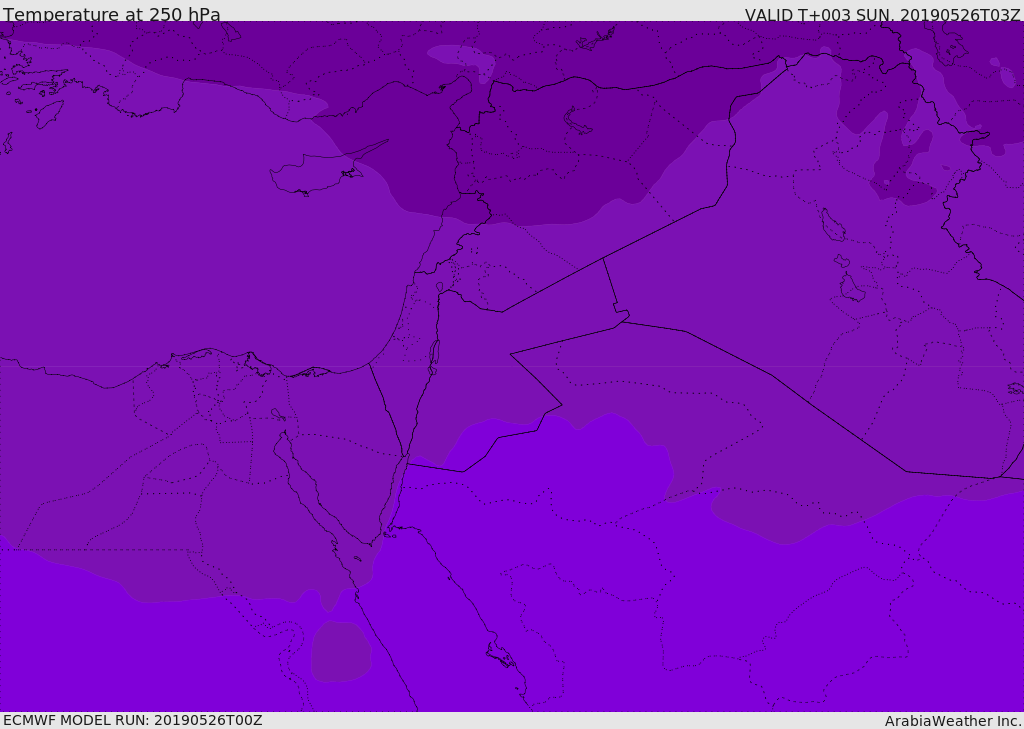Screen dimensions: 1024x729
Task: Click the 'ArabiaWeather Inc' credit text
Action: tap(953, 721)
